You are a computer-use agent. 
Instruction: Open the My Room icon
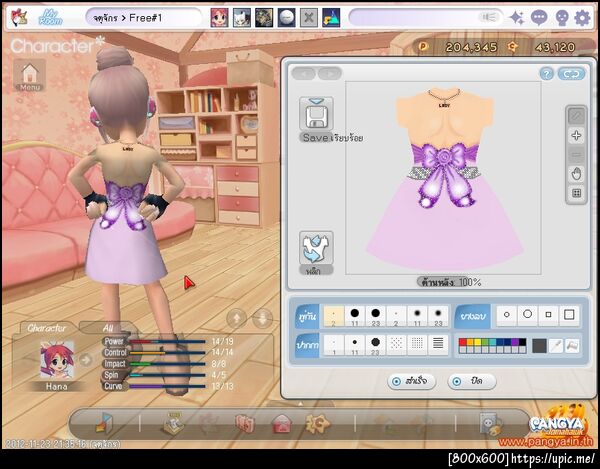tap(50, 18)
